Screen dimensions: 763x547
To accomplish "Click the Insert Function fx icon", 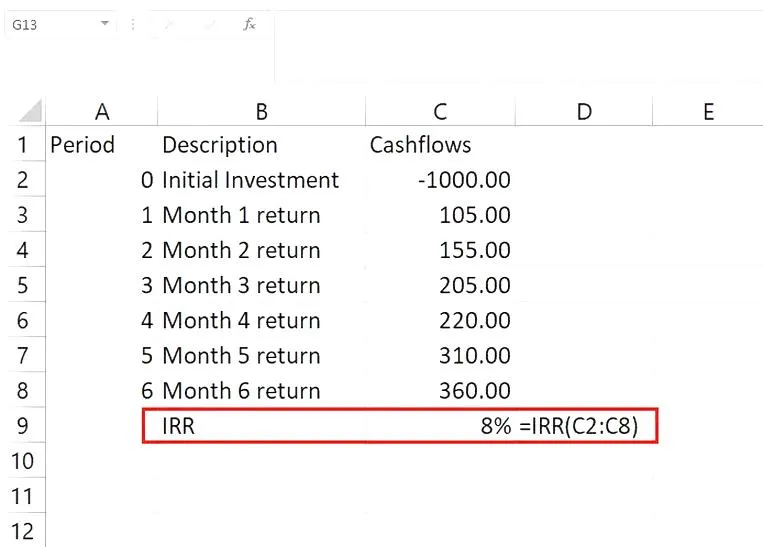I will tap(249, 24).
